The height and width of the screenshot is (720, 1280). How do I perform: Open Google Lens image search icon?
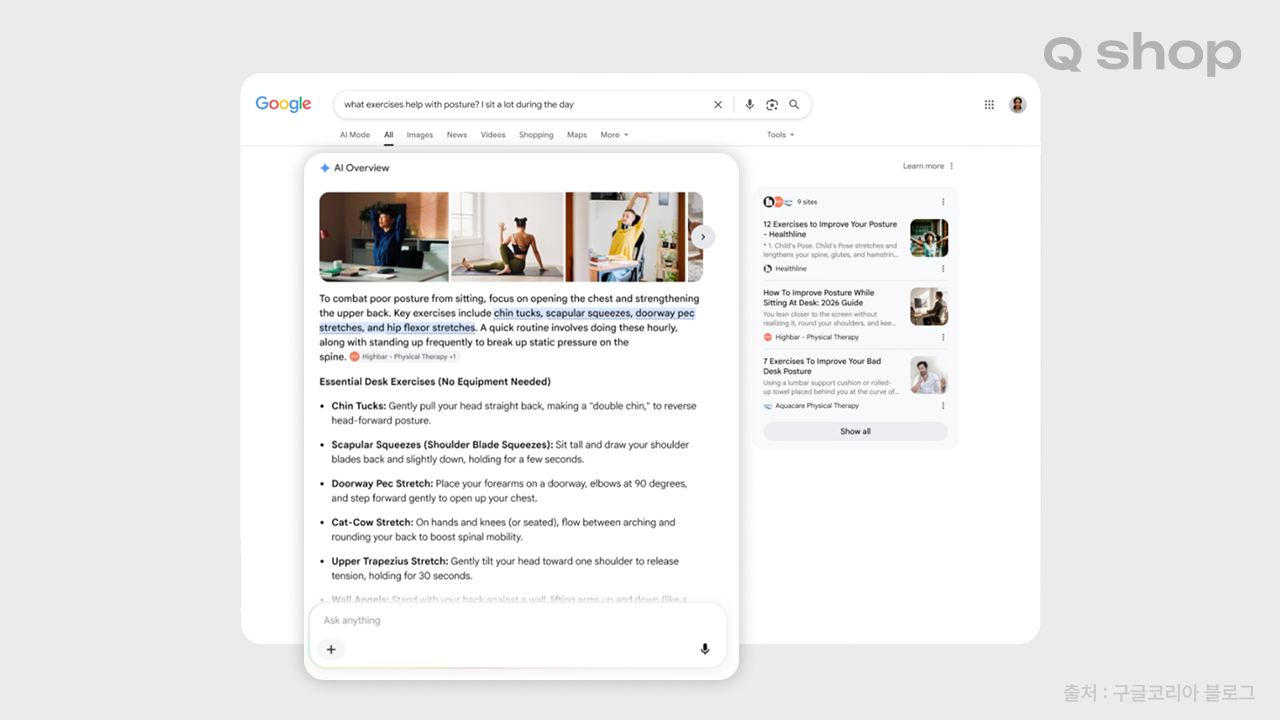click(x=772, y=105)
